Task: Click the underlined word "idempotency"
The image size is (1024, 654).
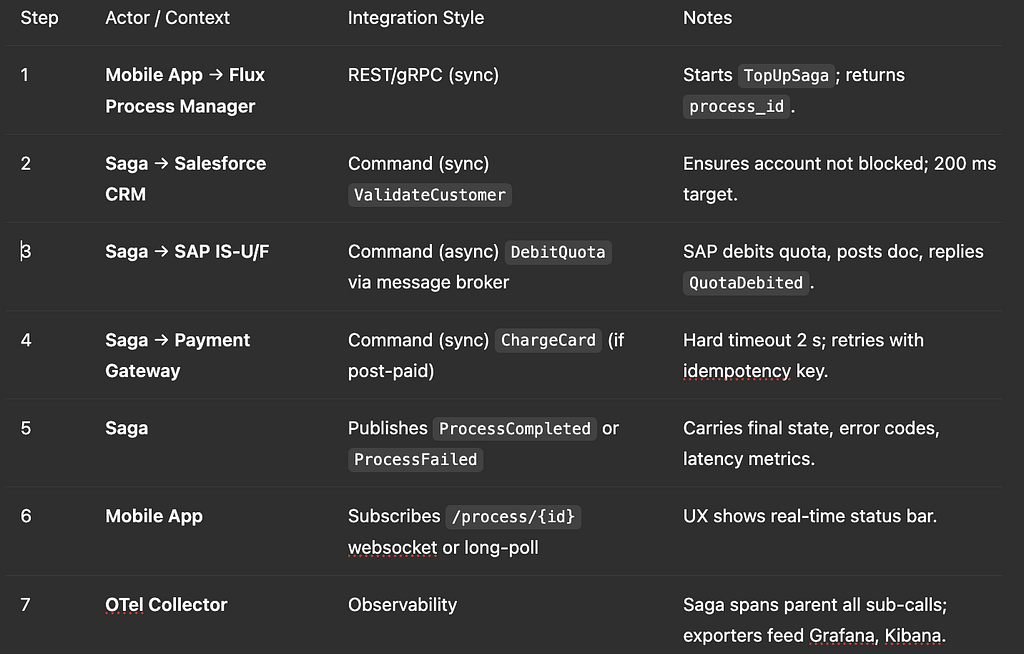Action: tap(736, 371)
